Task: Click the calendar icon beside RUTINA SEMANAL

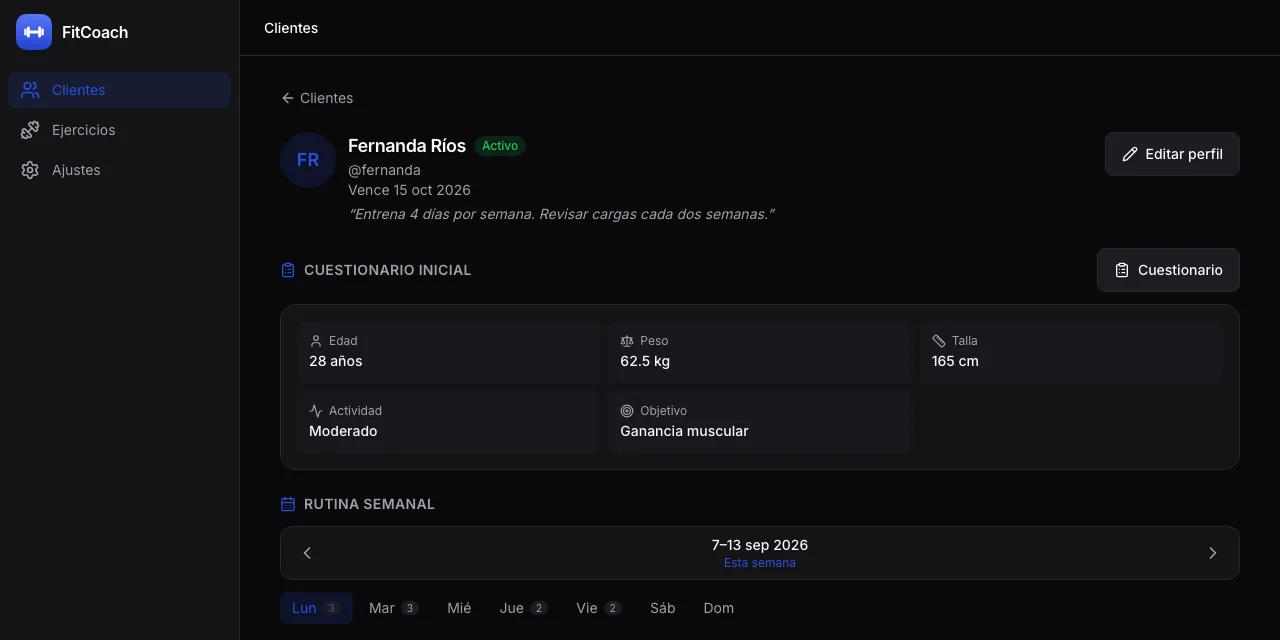Action: click(x=288, y=504)
